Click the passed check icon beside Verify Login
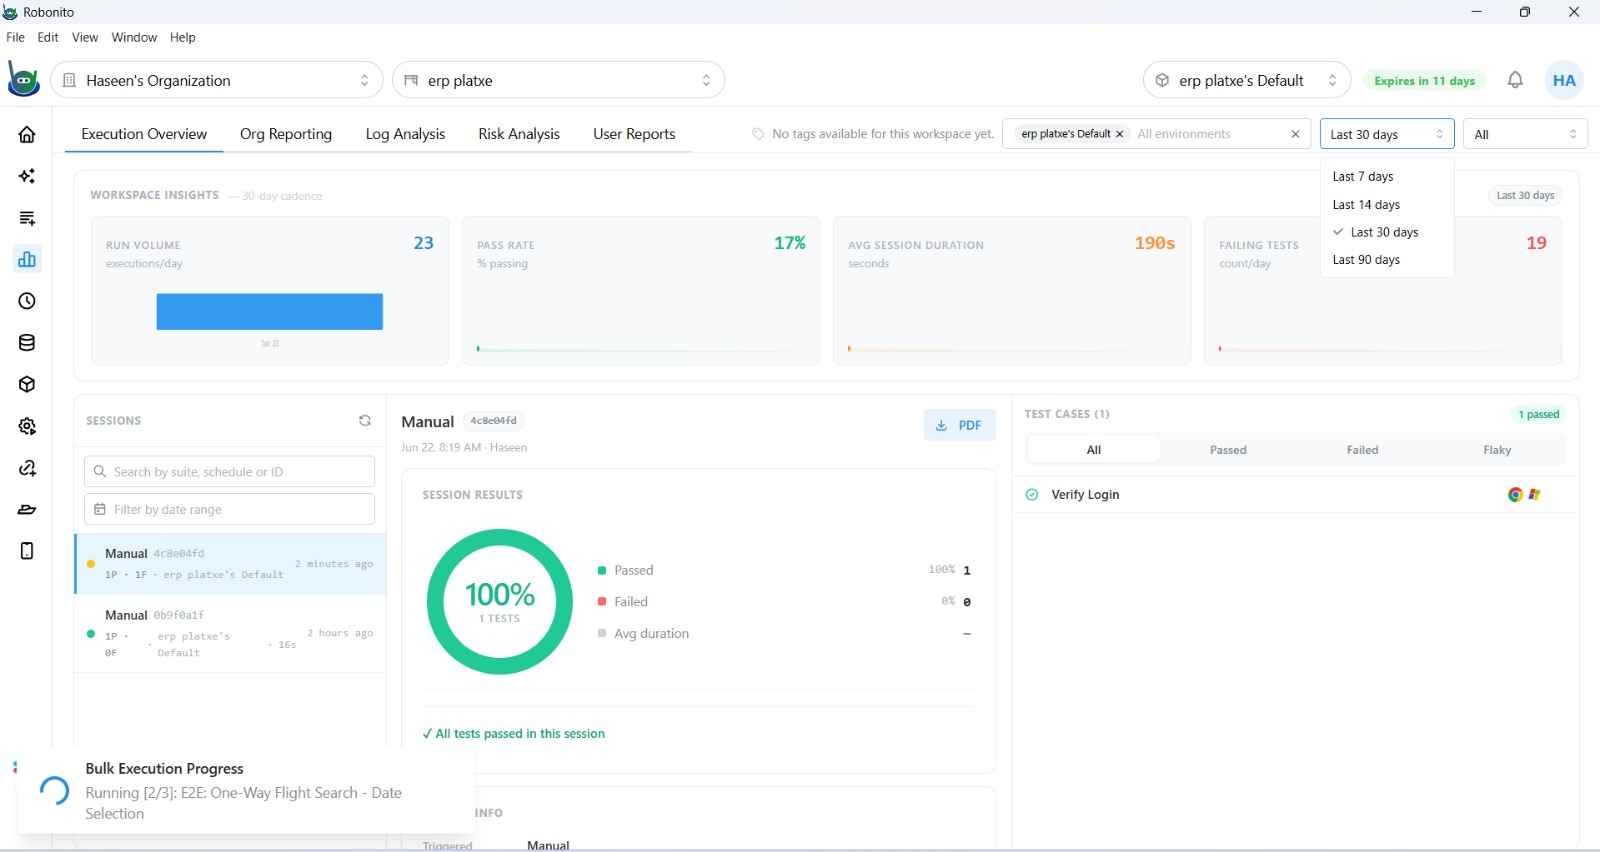The width and height of the screenshot is (1600, 852). pos(1032,494)
